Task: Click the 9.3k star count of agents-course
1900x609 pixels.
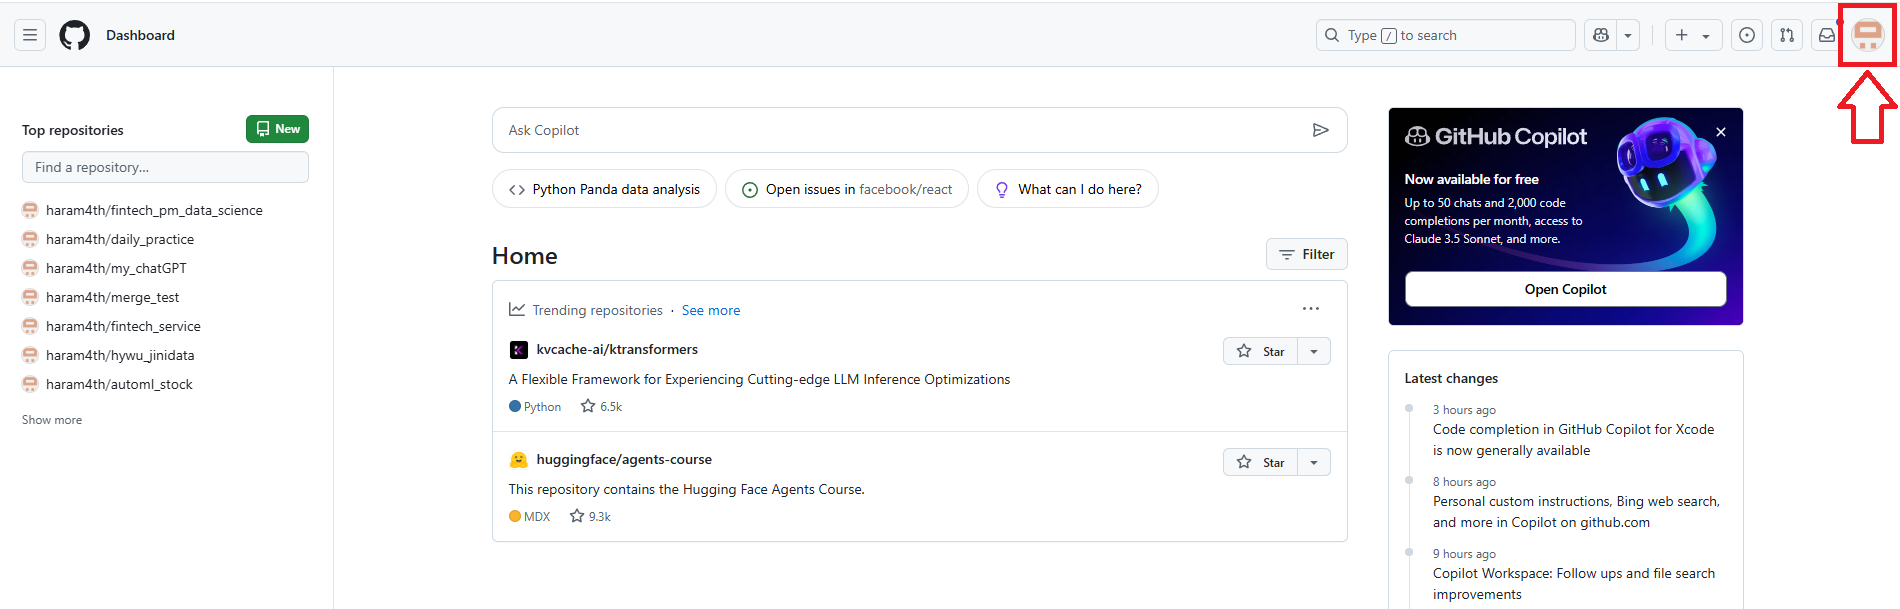Action: click(590, 516)
